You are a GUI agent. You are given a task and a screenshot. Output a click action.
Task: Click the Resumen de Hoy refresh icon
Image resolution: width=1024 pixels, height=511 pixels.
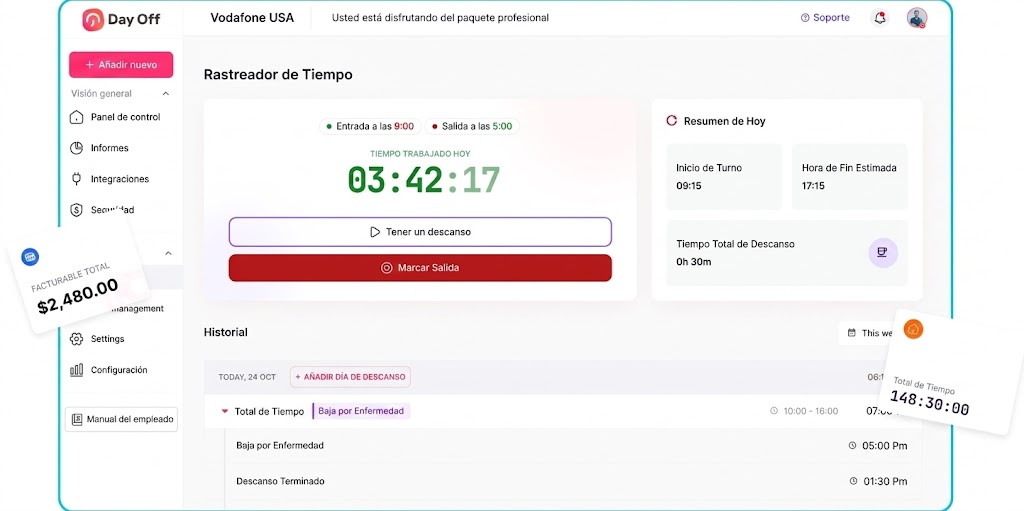[x=671, y=121]
